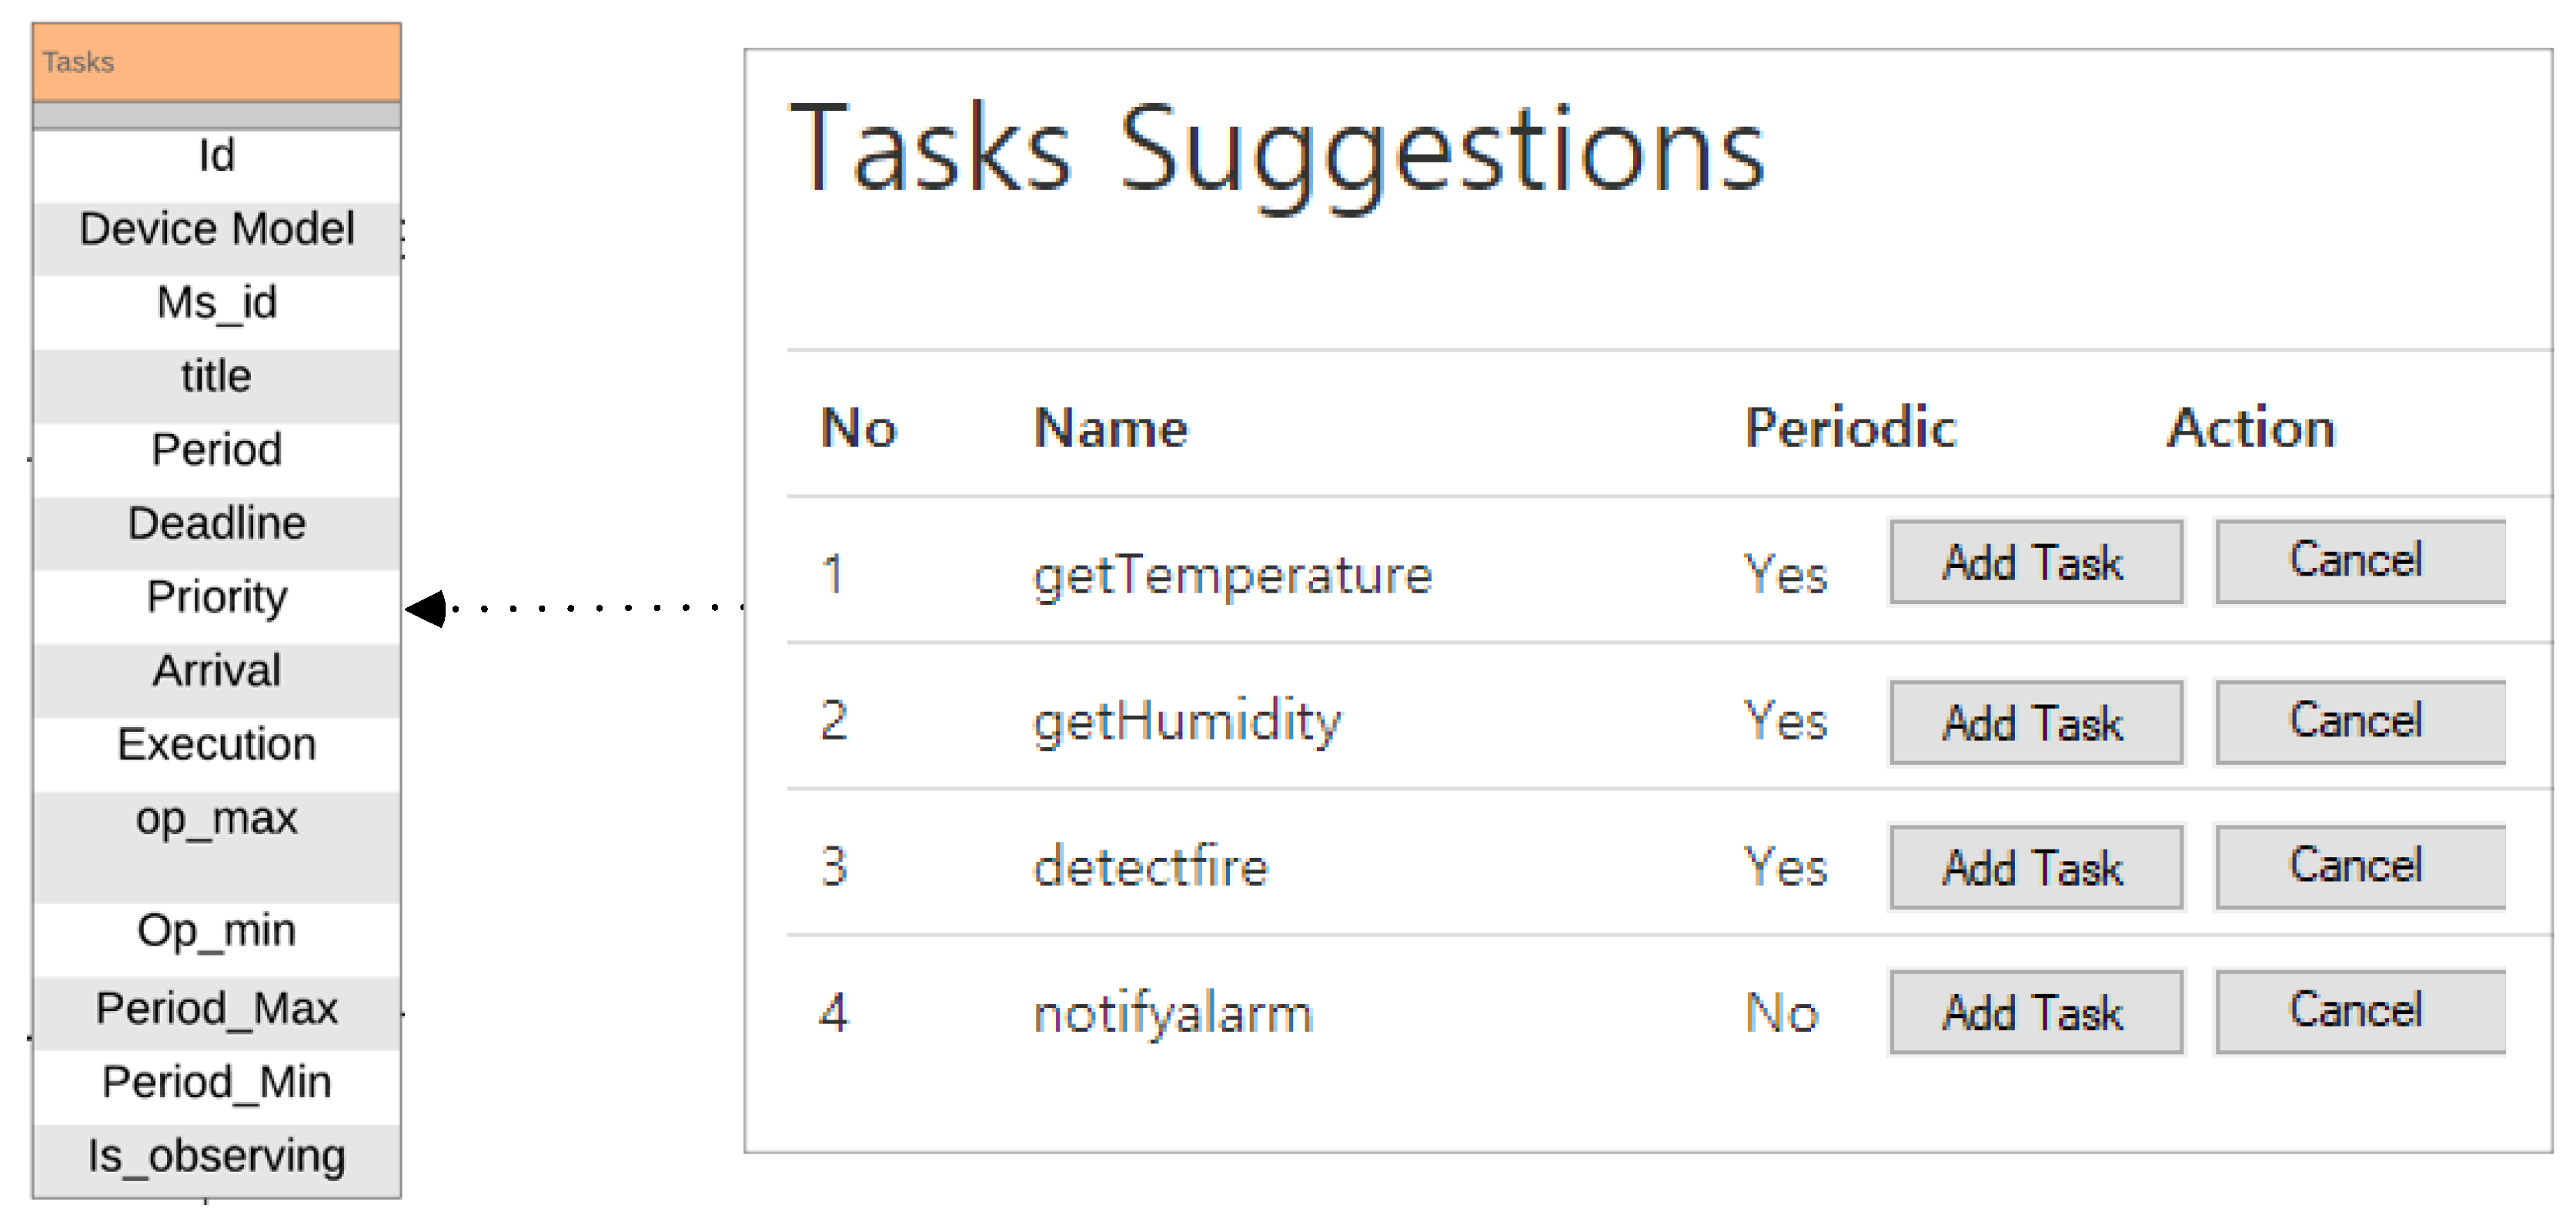The image size is (2576, 1225).
Task: Click the Period_Max field row
Action: pos(216,1008)
